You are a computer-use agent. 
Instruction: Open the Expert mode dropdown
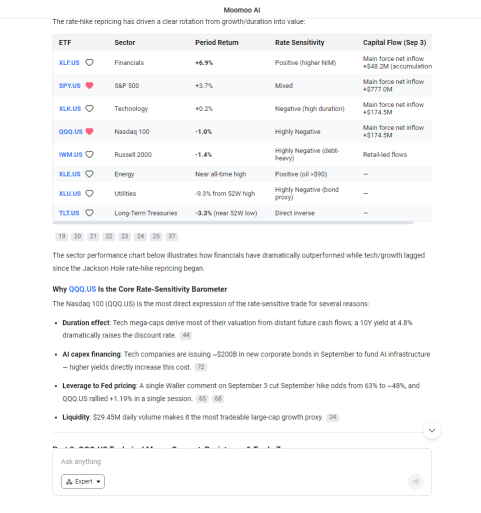[83, 481]
